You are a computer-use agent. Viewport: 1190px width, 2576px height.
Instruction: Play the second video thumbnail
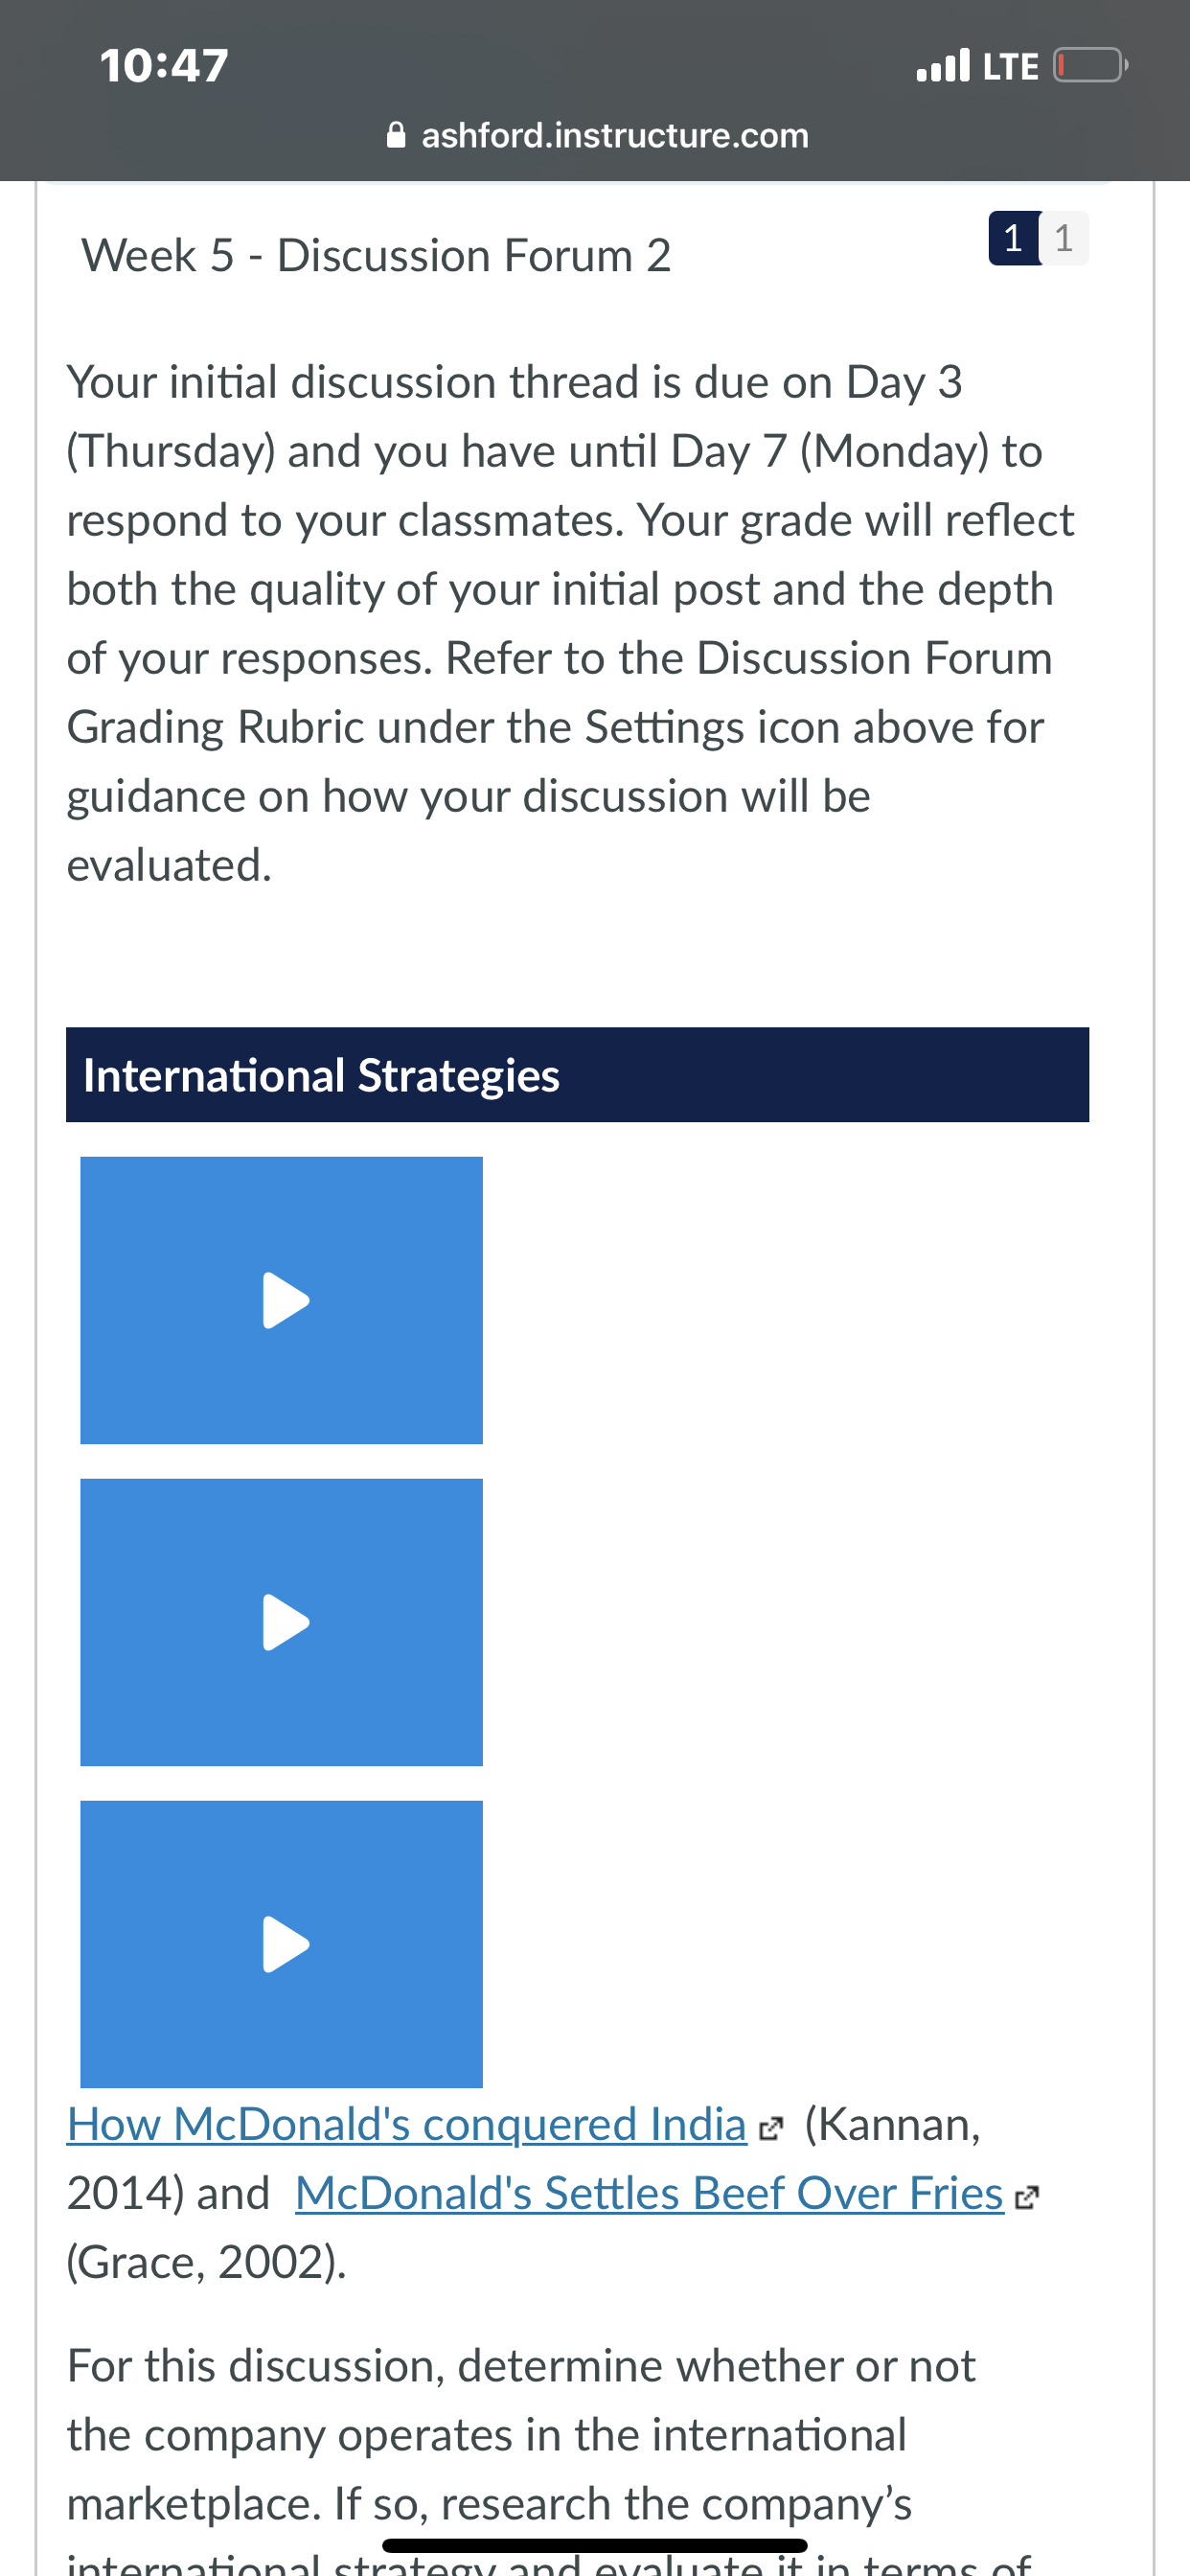[286, 1622]
